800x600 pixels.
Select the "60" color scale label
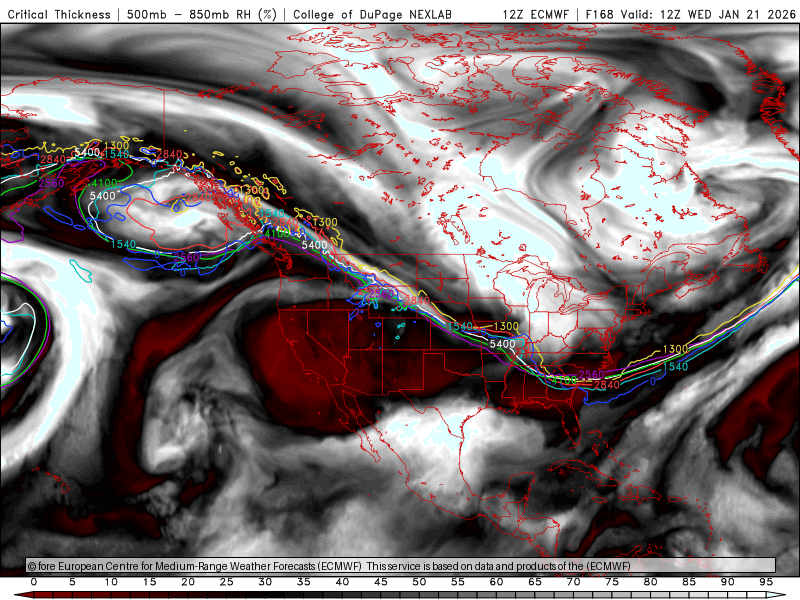click(x=496, y=582)
